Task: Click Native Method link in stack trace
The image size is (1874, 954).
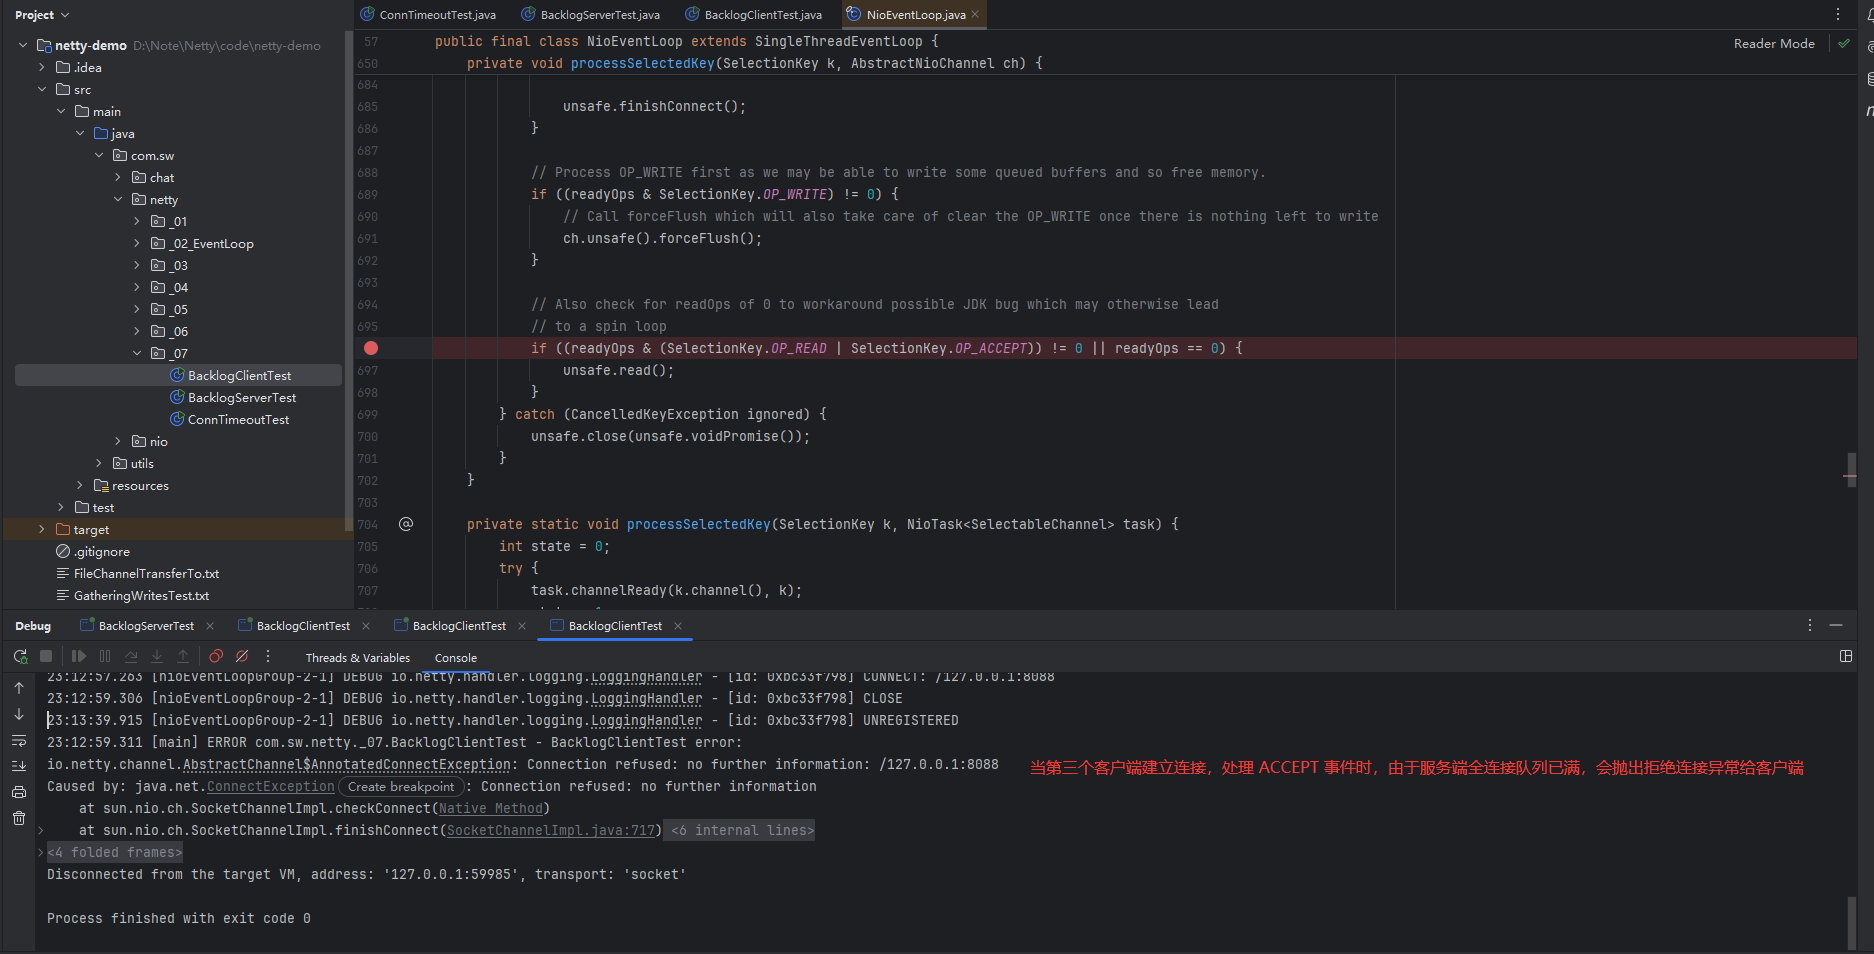Action: point(491,808)
